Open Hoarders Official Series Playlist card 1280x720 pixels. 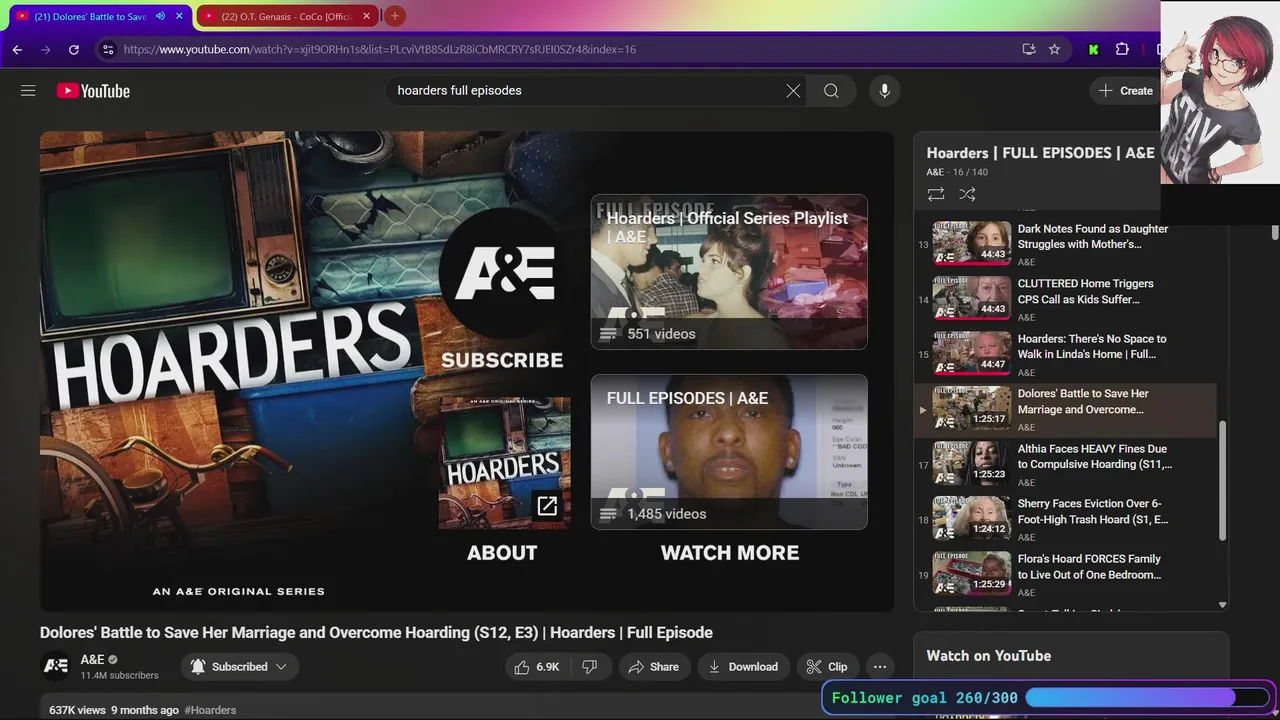click(729, 272)
